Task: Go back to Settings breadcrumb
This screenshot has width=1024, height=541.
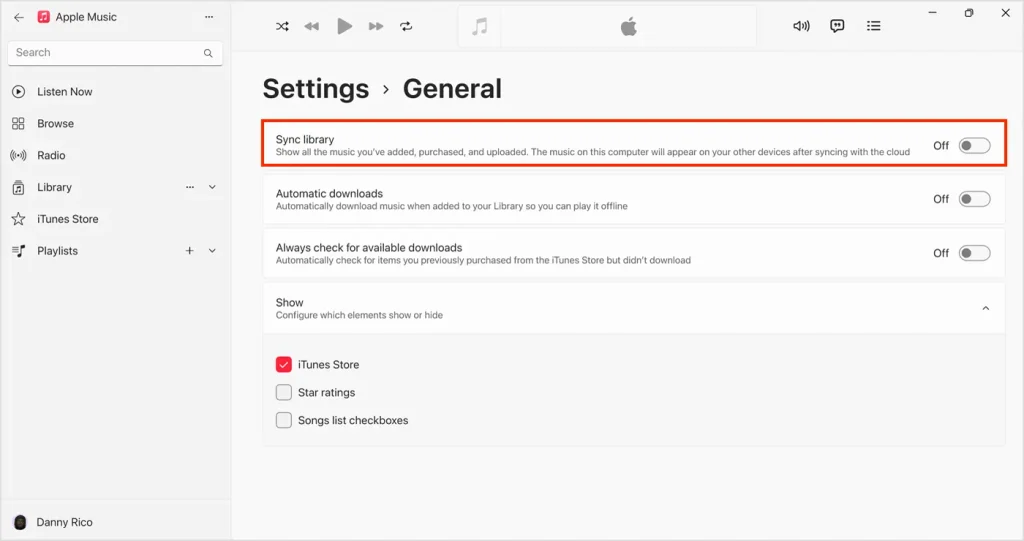Action: coord(316,89)
